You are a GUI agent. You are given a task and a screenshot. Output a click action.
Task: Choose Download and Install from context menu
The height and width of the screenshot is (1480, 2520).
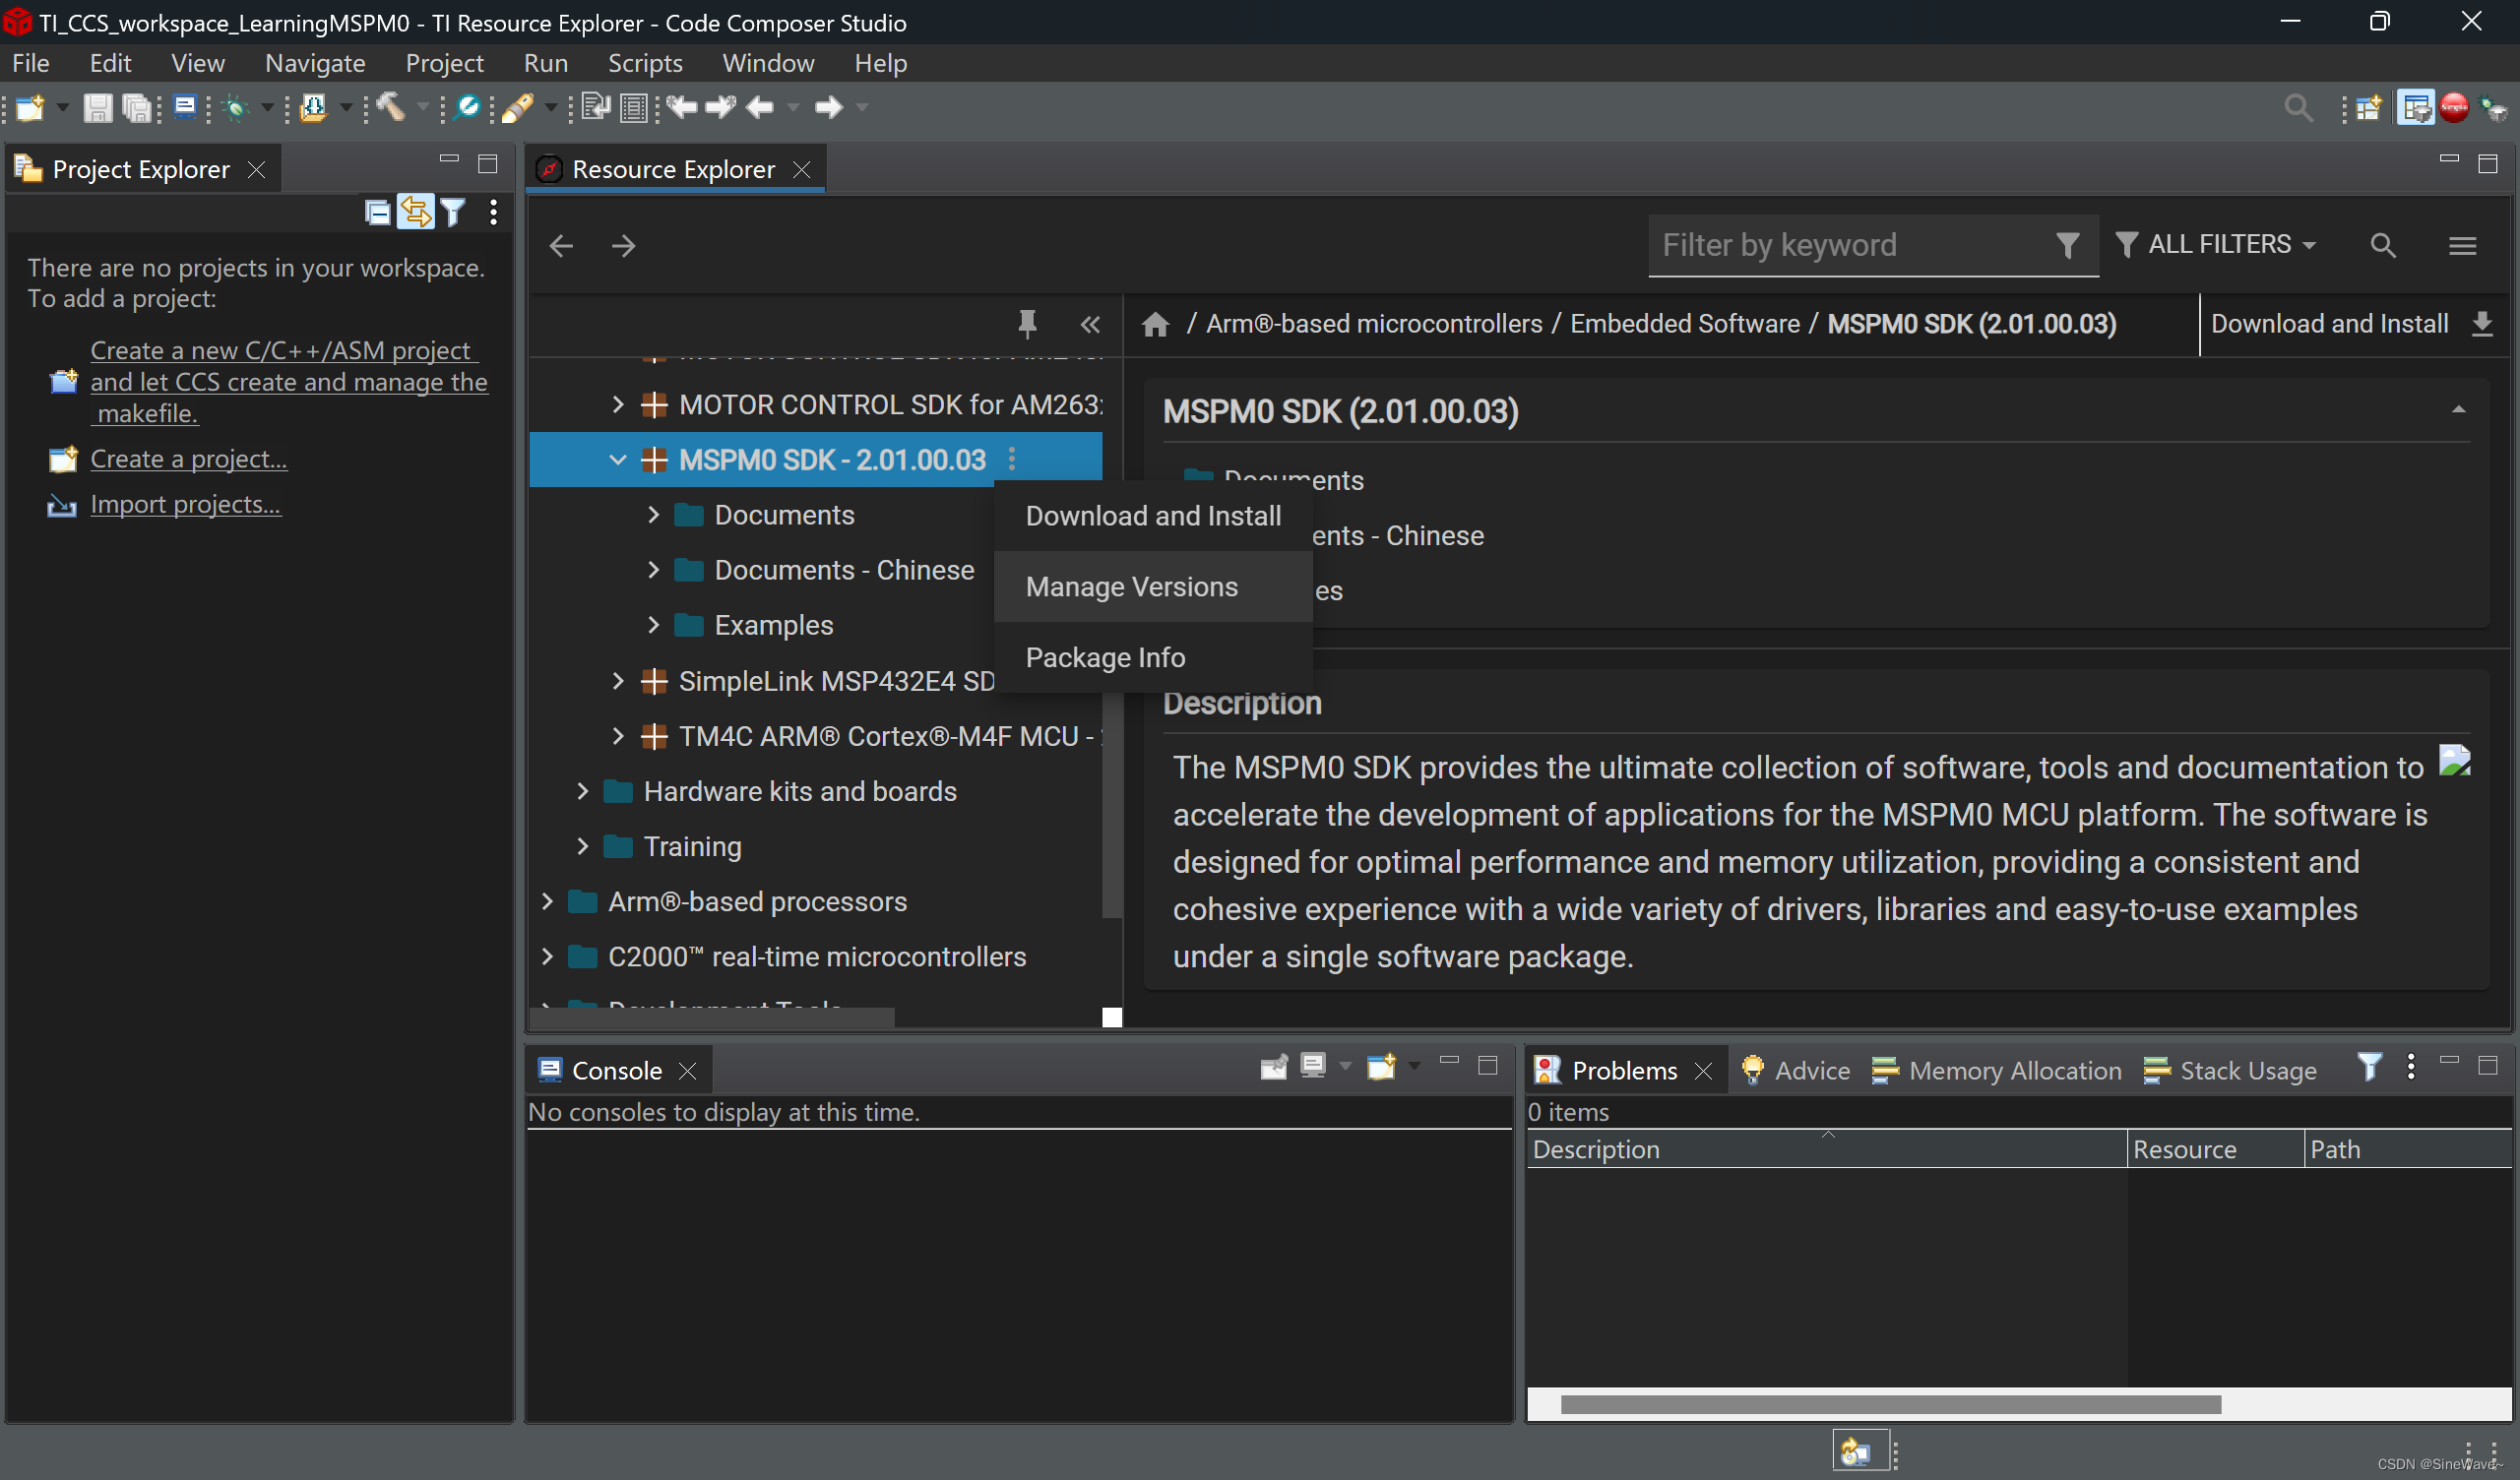click(1153, 515)
